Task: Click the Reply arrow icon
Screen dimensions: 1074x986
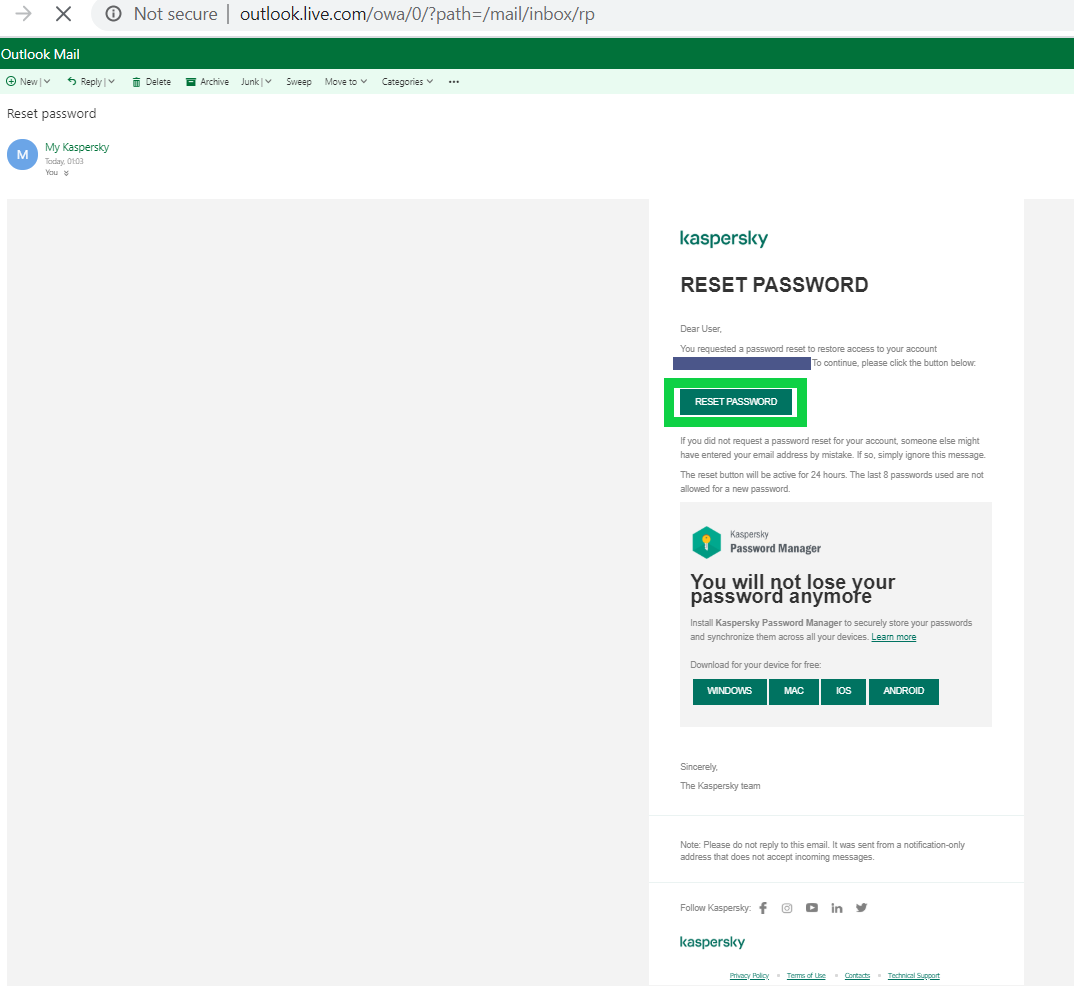Action: pos(72,81)
